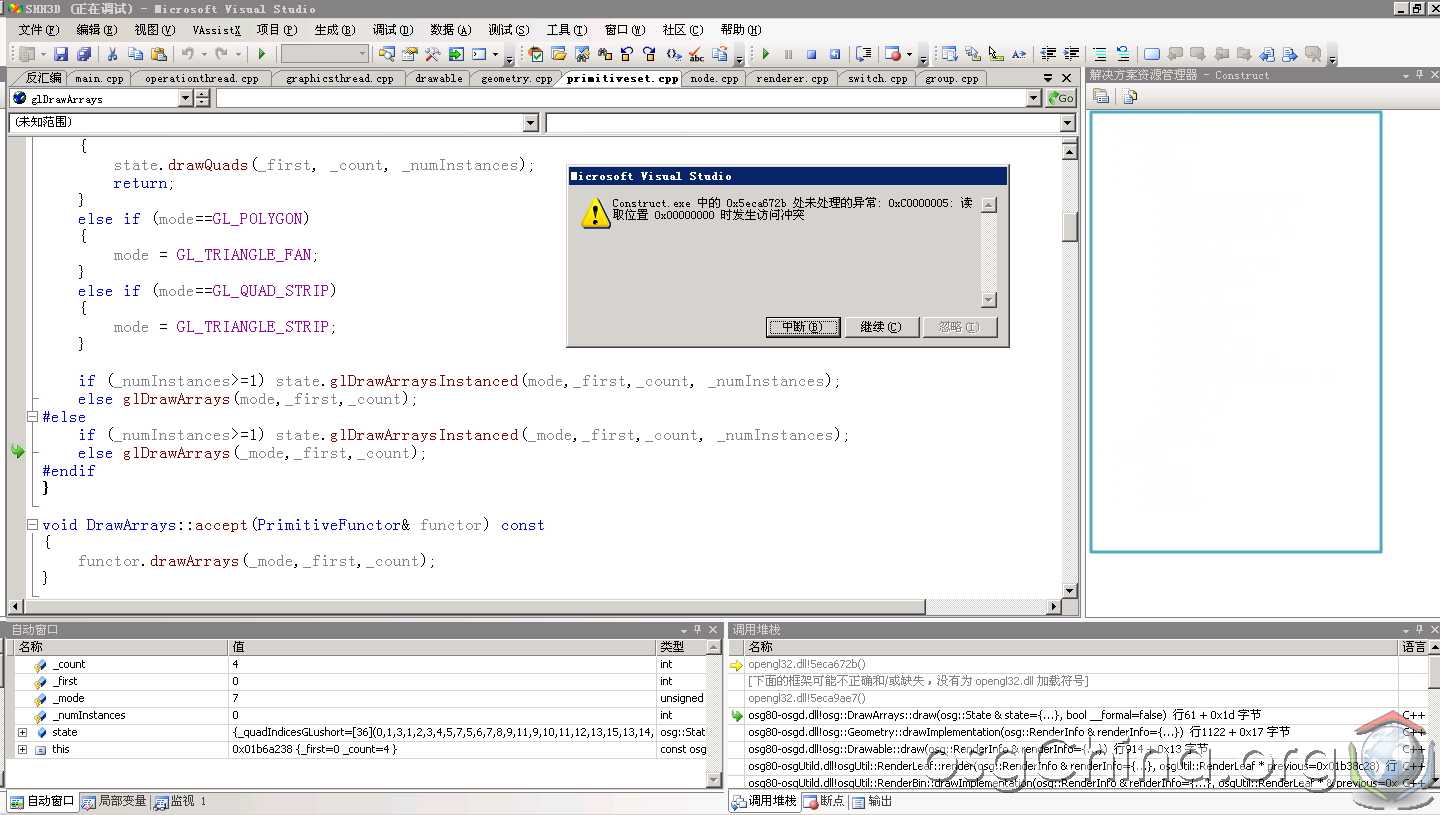Expand the state variable row

point(22,732)
